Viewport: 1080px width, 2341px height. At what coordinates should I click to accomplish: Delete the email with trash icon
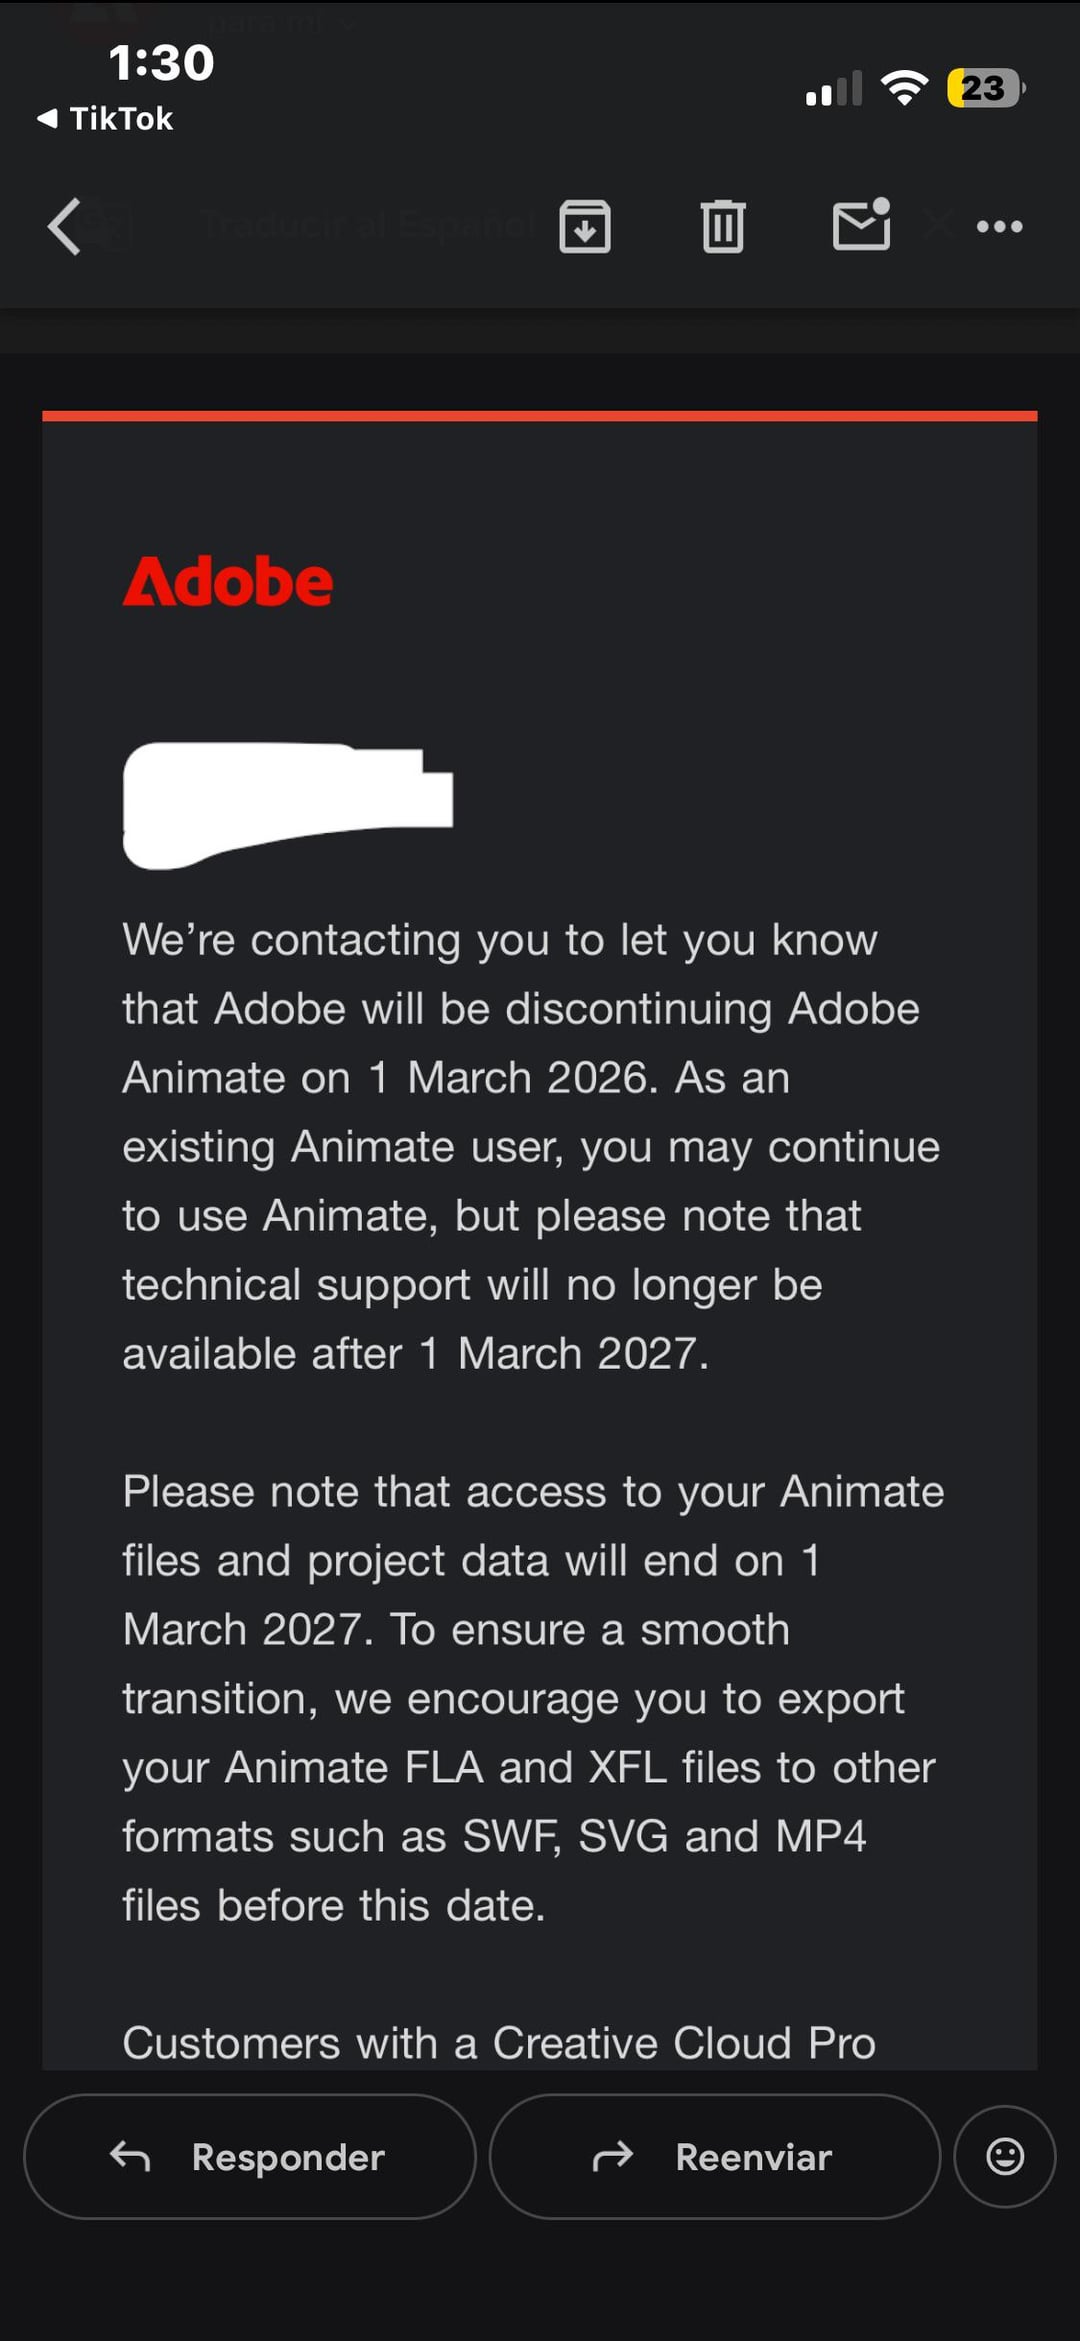723,226
